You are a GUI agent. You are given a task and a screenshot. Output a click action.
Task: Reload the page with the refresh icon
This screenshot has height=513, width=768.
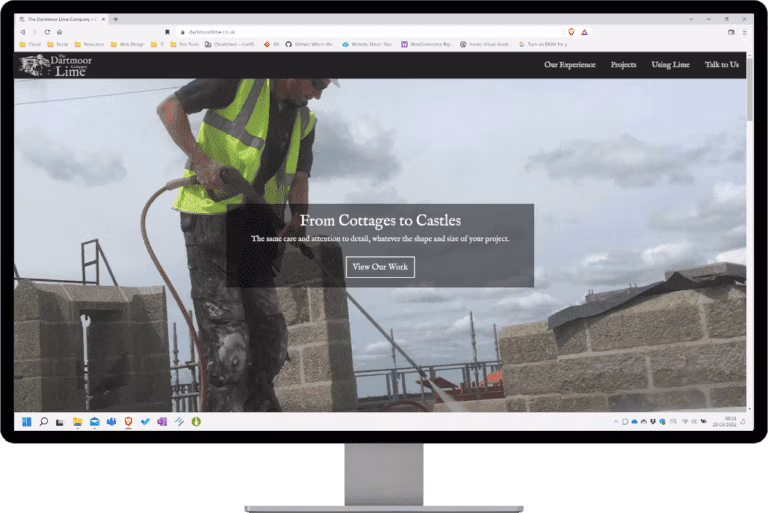click(x=47, y=32)
